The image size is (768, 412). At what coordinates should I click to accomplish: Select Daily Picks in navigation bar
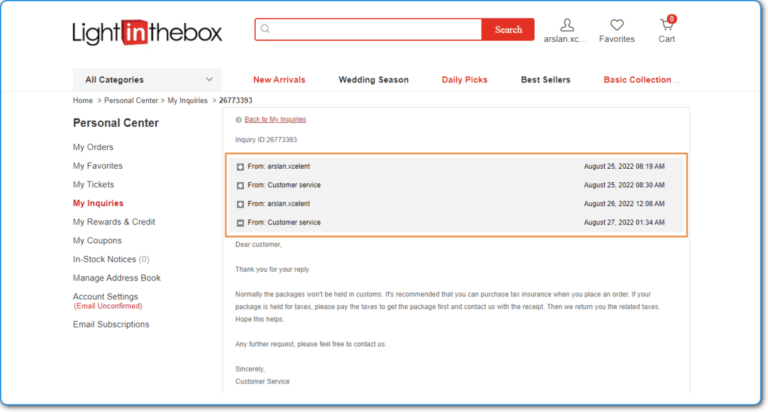pyautogui.click(x=465, y=80)
